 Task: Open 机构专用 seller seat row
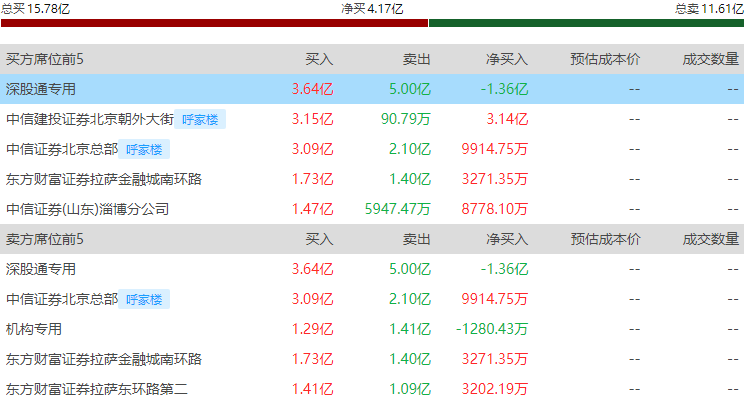[x=372, y=329]
